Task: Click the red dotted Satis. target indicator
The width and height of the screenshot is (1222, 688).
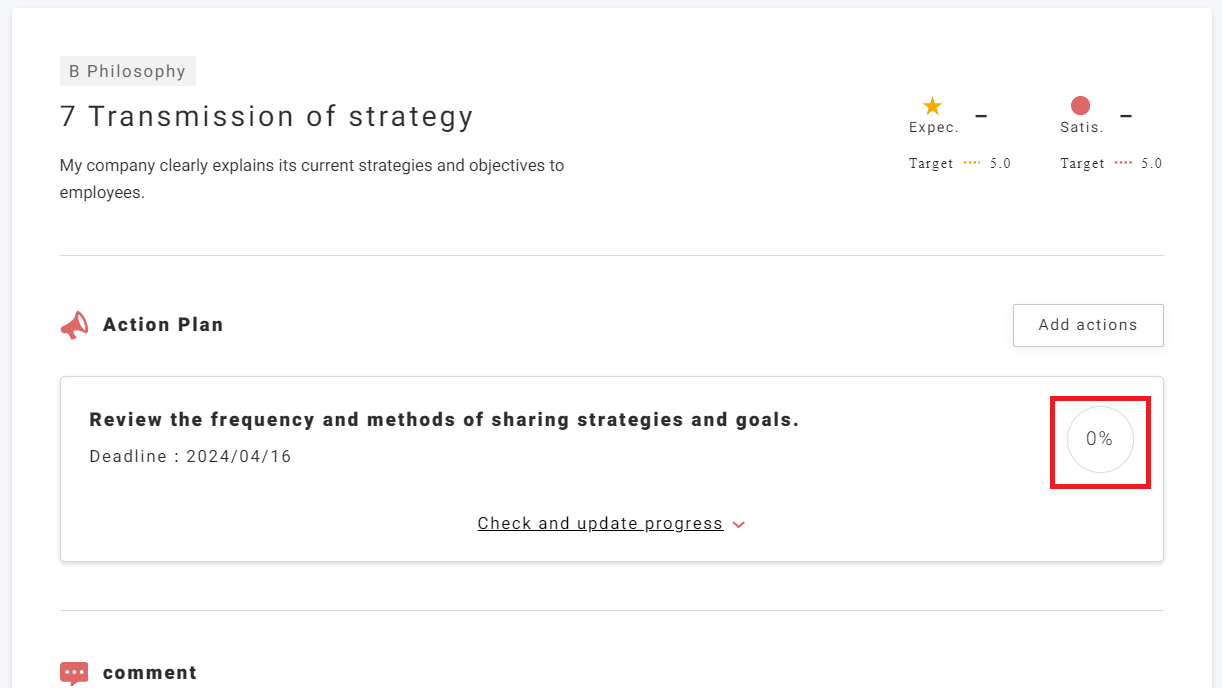Action: click(1123, 163)
